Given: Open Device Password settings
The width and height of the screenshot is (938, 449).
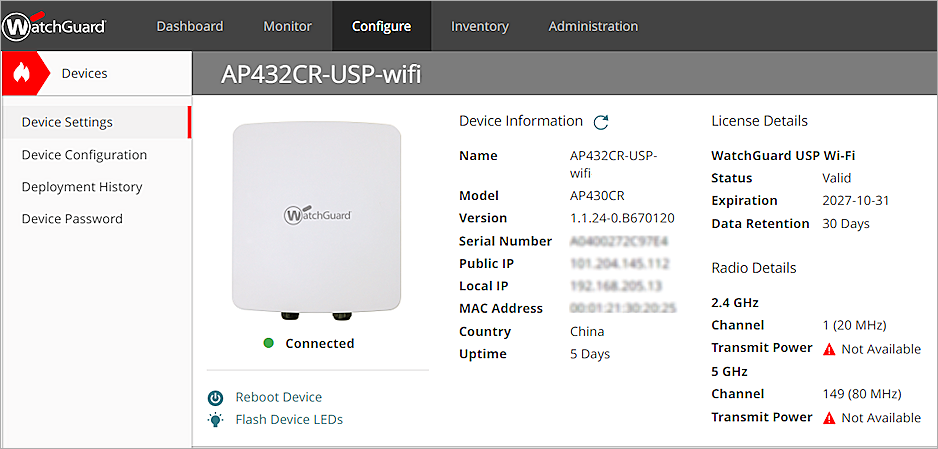Looking at the screenshot, I should [x=72, y=219].
